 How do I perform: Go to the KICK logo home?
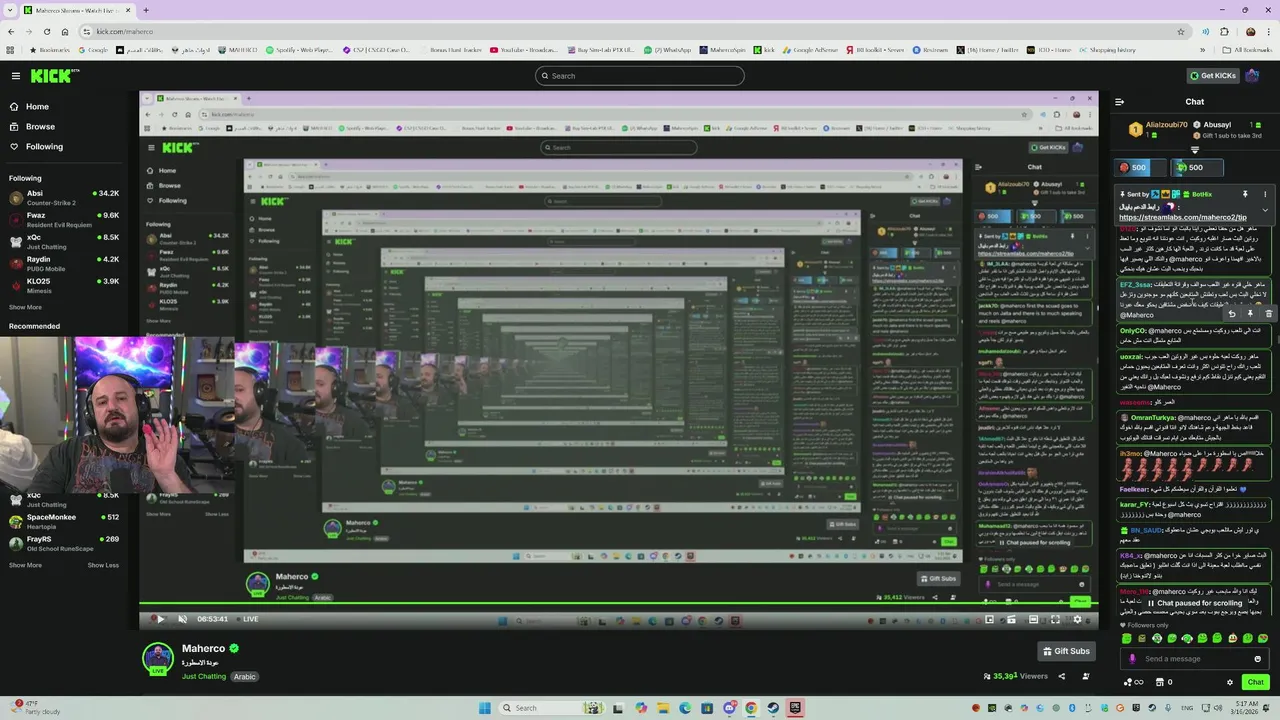point(50,76)
